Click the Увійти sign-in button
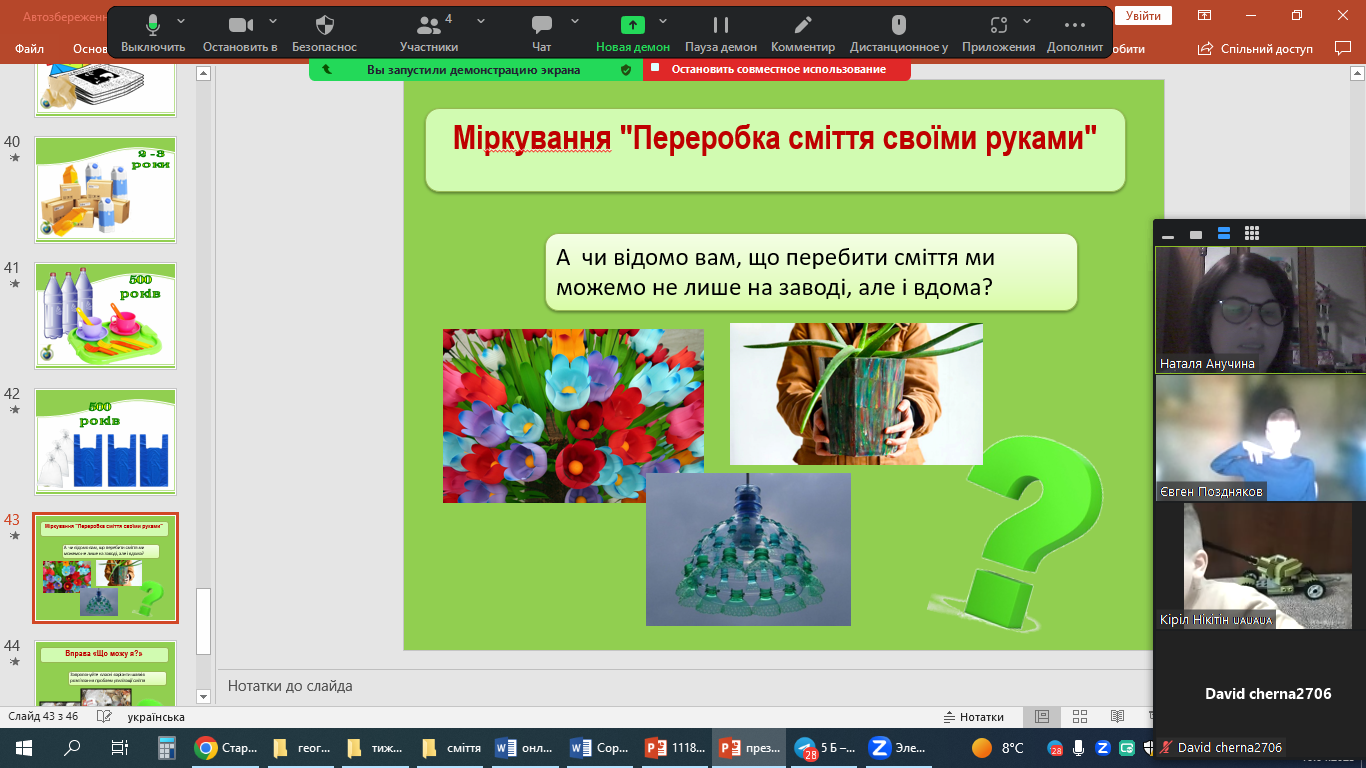The image size is (1366, 768). (x=1143, y=16)
